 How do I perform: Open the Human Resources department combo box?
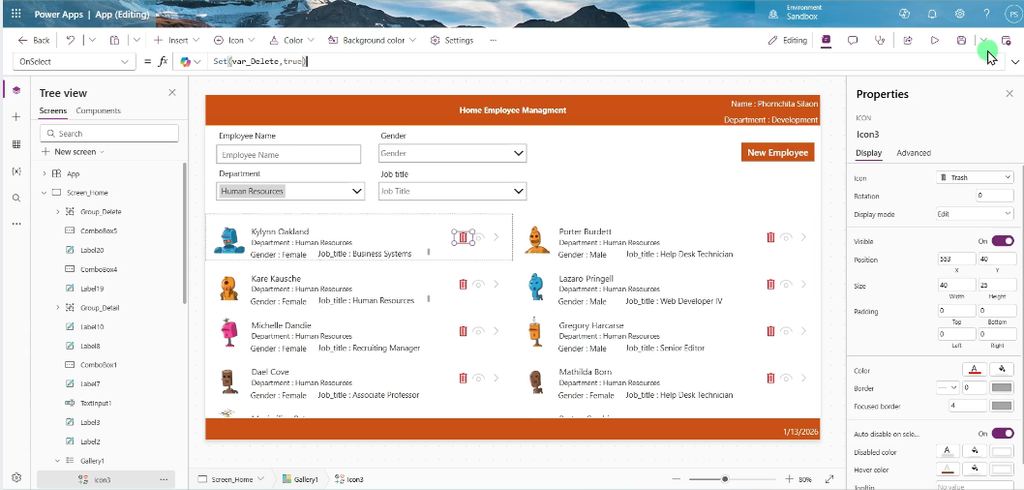coord(290,191)
